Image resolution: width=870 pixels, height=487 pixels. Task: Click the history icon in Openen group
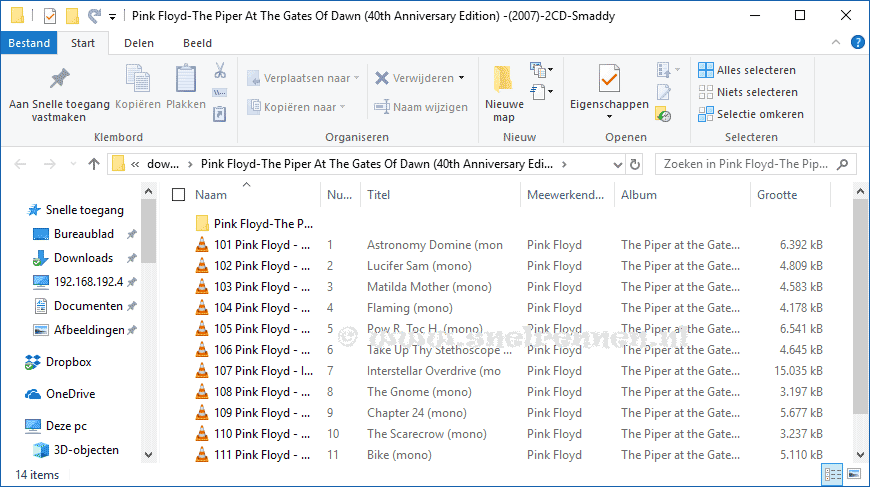(x=664, y=114)
